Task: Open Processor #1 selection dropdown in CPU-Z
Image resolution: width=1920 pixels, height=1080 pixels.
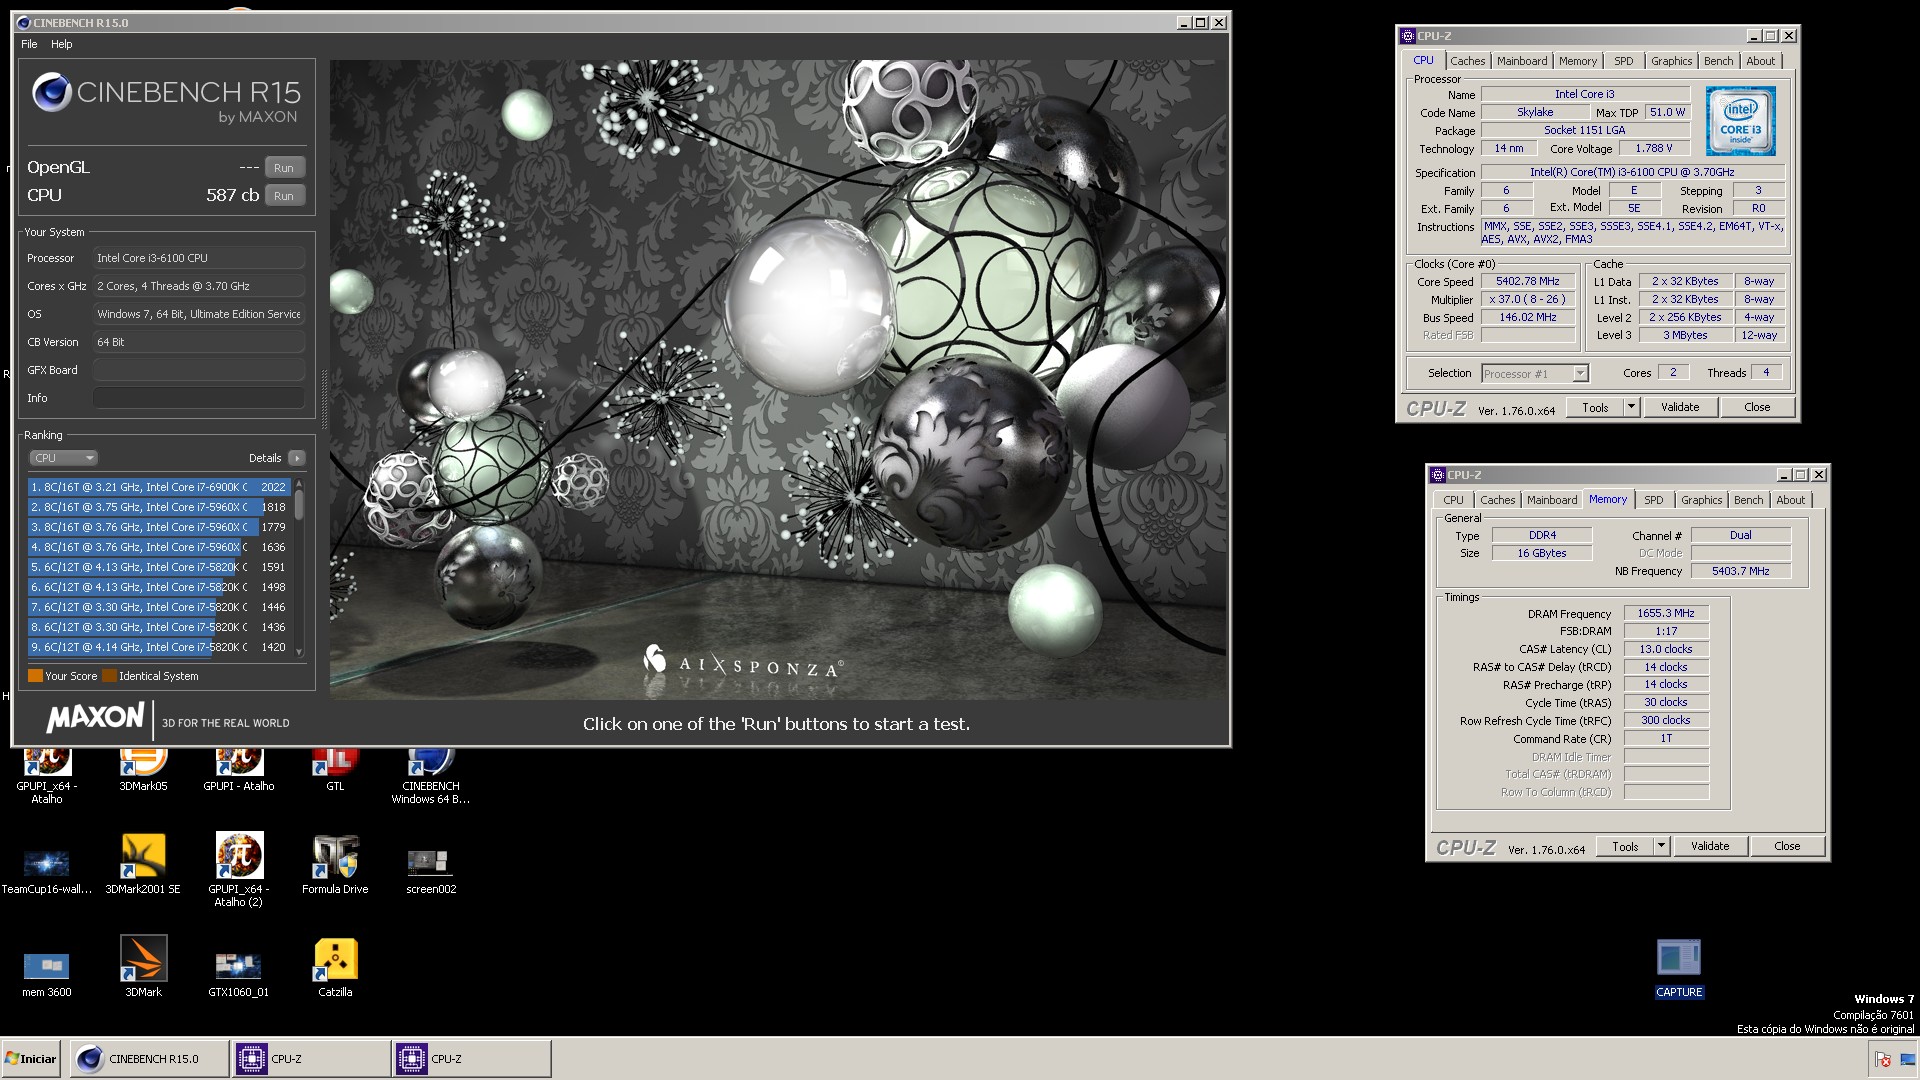Action: (1535, 374)
